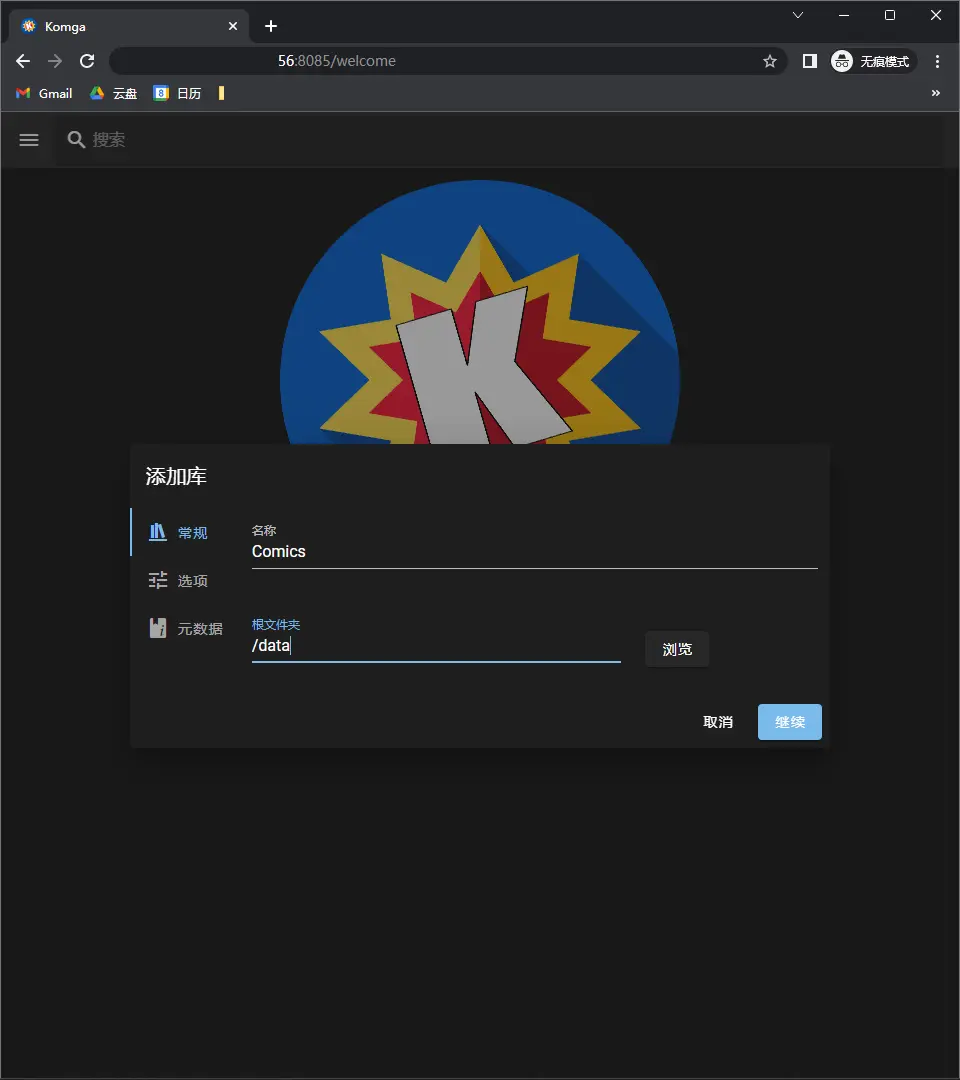Select the 常规 general tab
The image size is (960, 1080).
coord(182,532)
